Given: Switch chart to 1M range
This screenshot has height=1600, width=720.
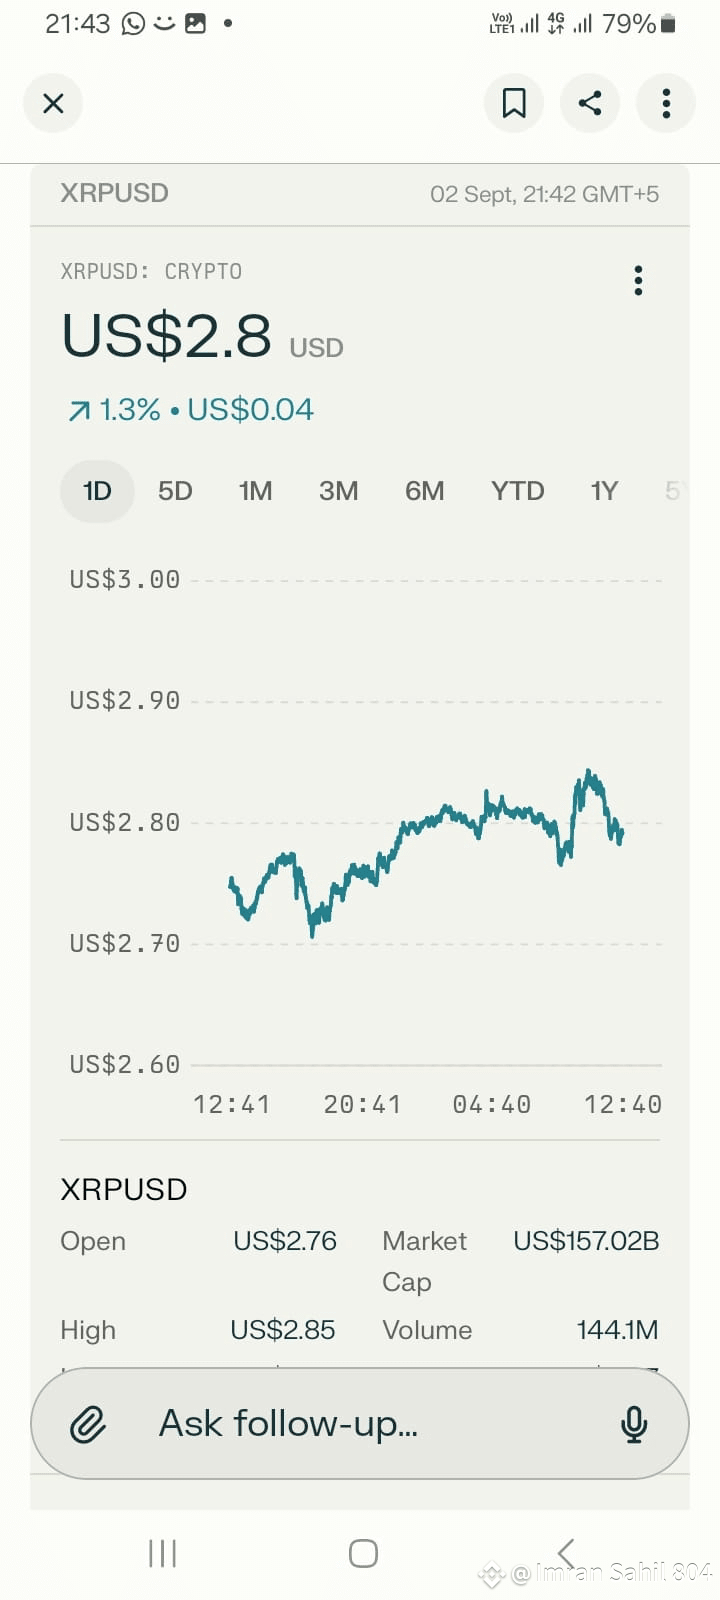Looking at the screenshot, I should click(256, 491).
